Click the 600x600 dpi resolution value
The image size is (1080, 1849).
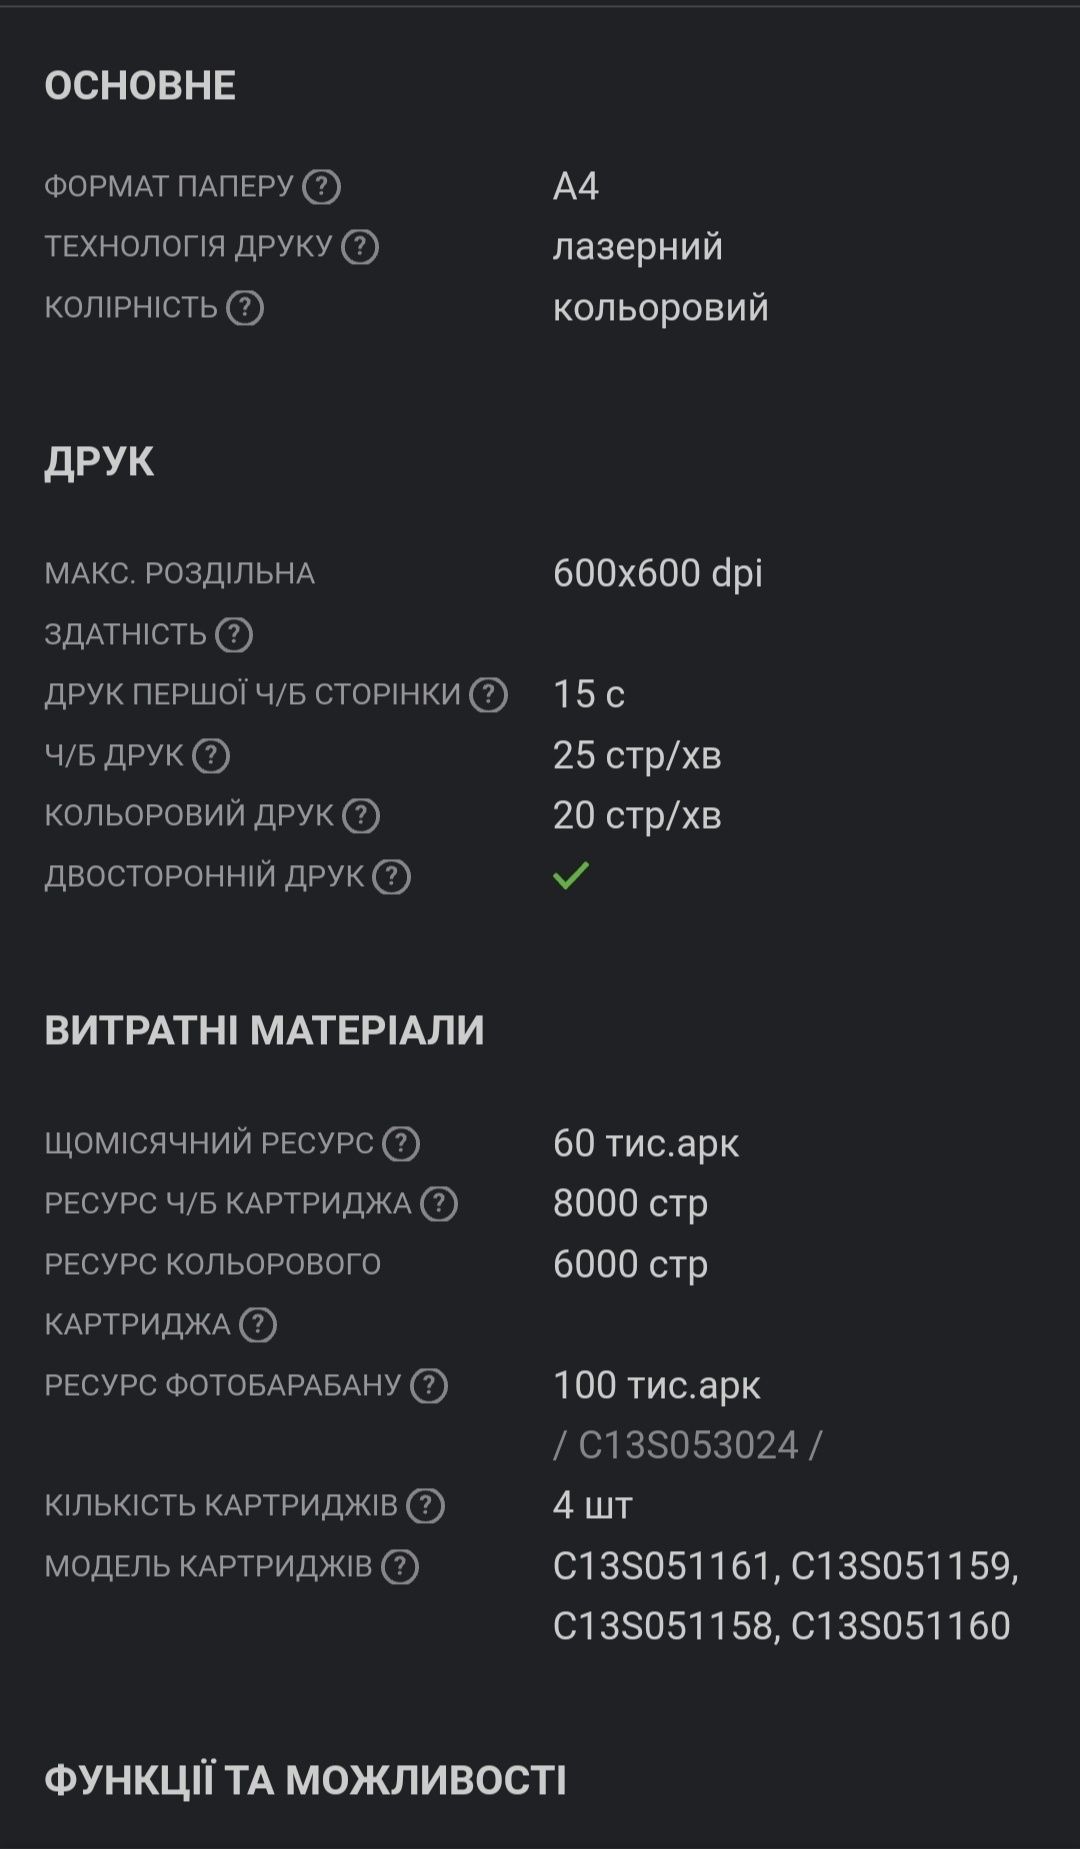658,574
